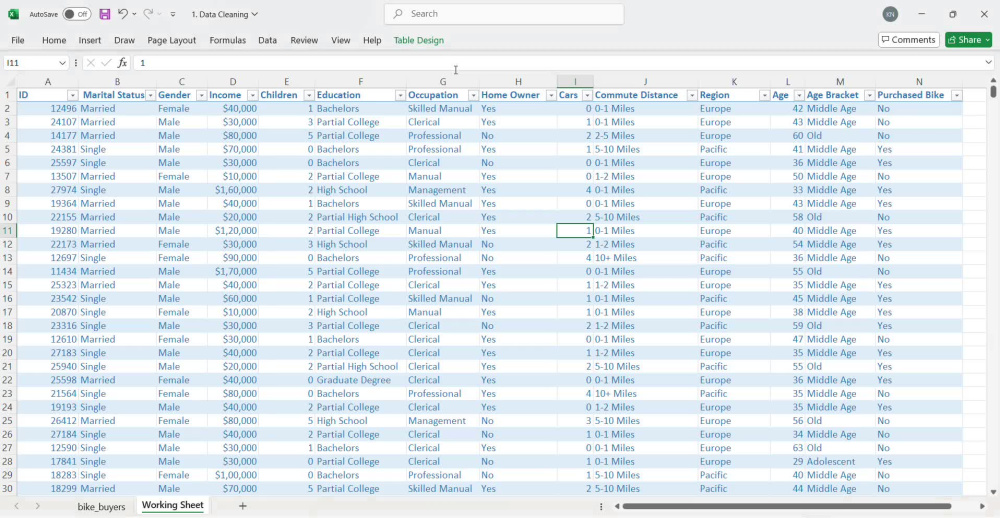This screenshot has width=1000, height=518.
Task: Open the Help tab
Action: pyautogui.click(x=372, y=40)
